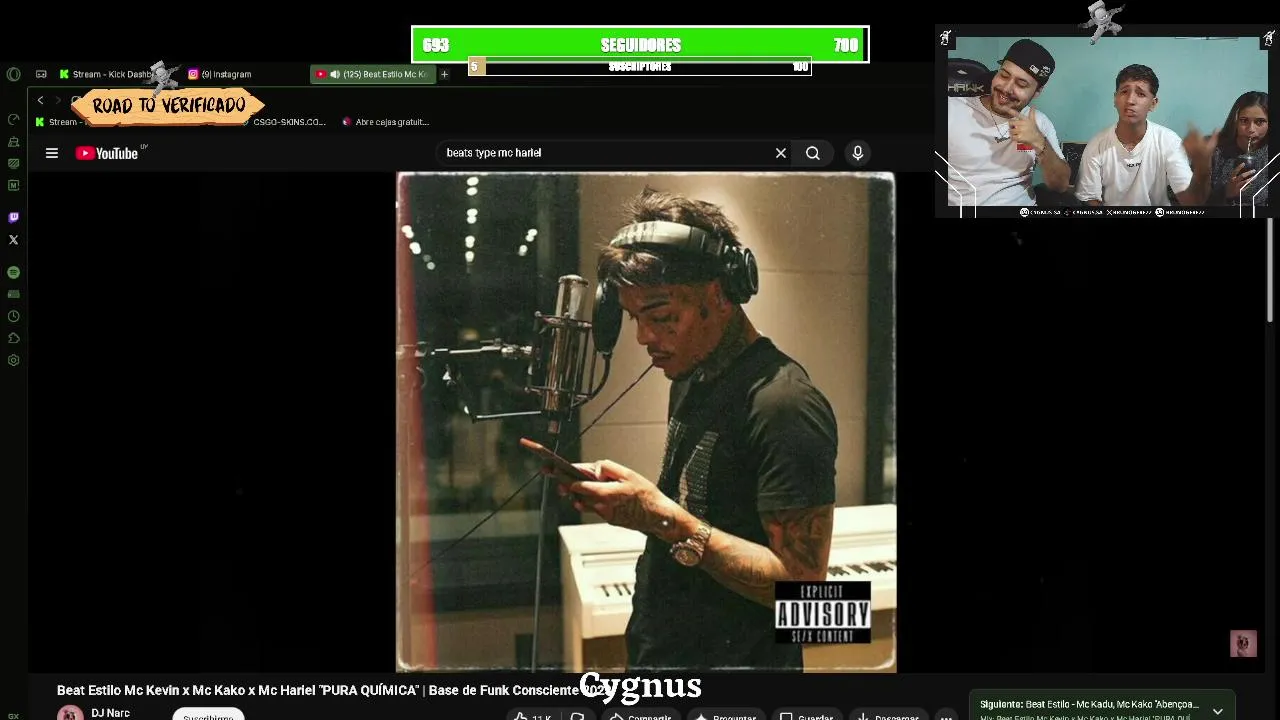Click the Descargar download button
1280x720 pixels.
(x=888, y=716)
